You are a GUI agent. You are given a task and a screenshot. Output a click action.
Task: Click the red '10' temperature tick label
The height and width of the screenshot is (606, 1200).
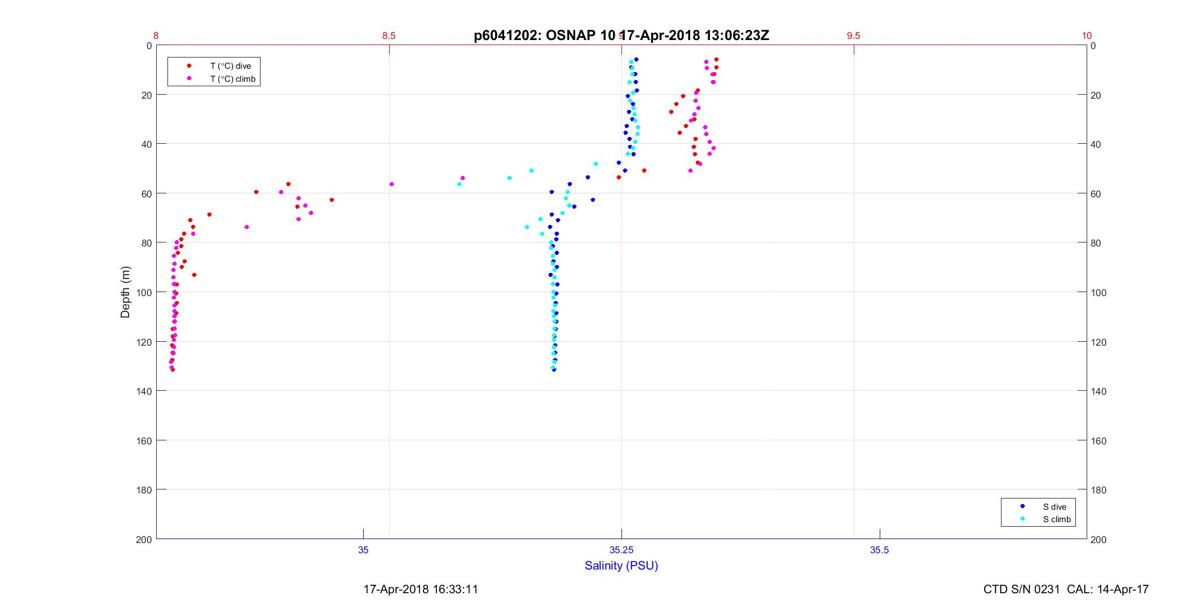pos(1086,35)
